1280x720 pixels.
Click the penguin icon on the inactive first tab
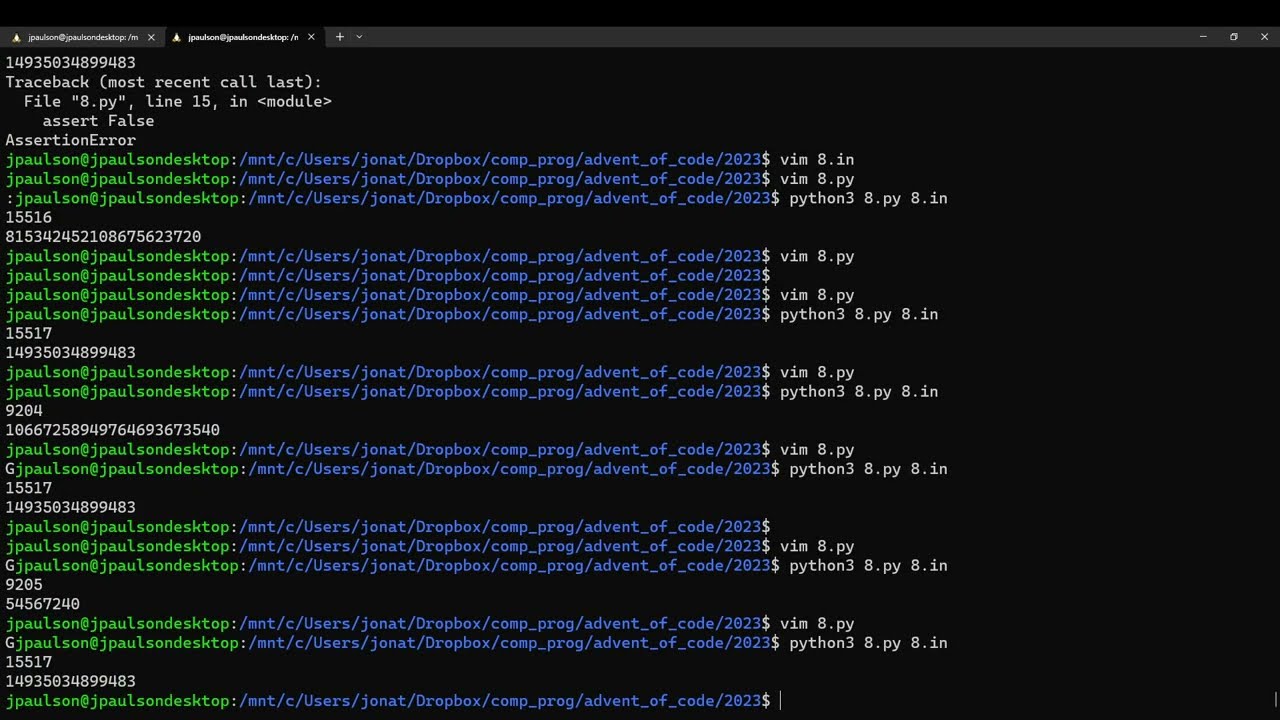16,37
